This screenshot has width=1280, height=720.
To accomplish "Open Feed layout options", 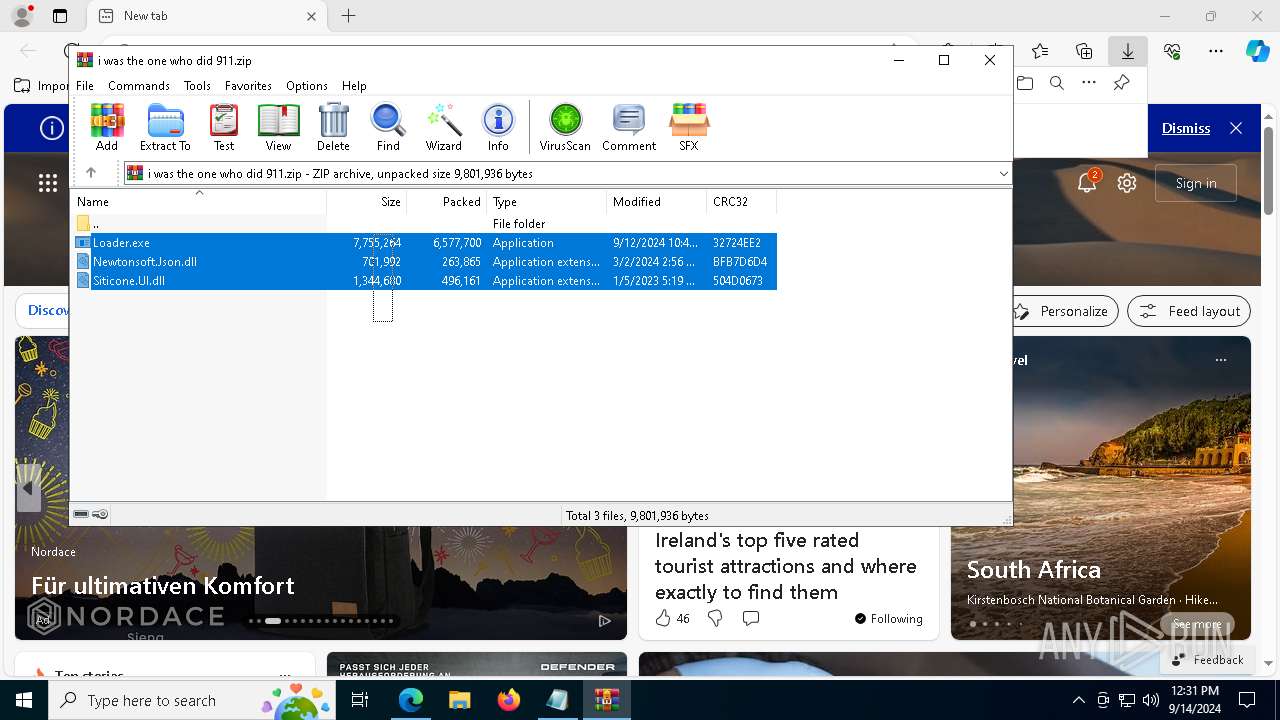I will pyautogui.click(x=1189, y=311).
